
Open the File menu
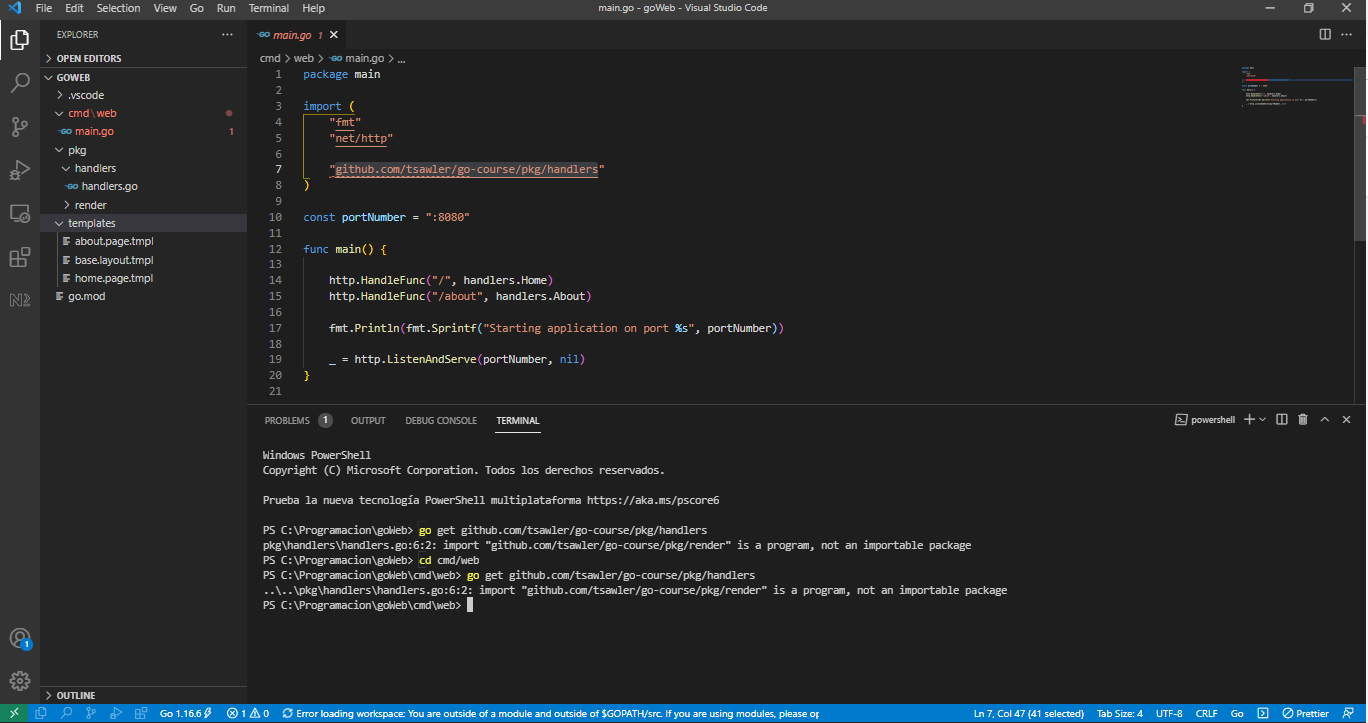[44, 8]
